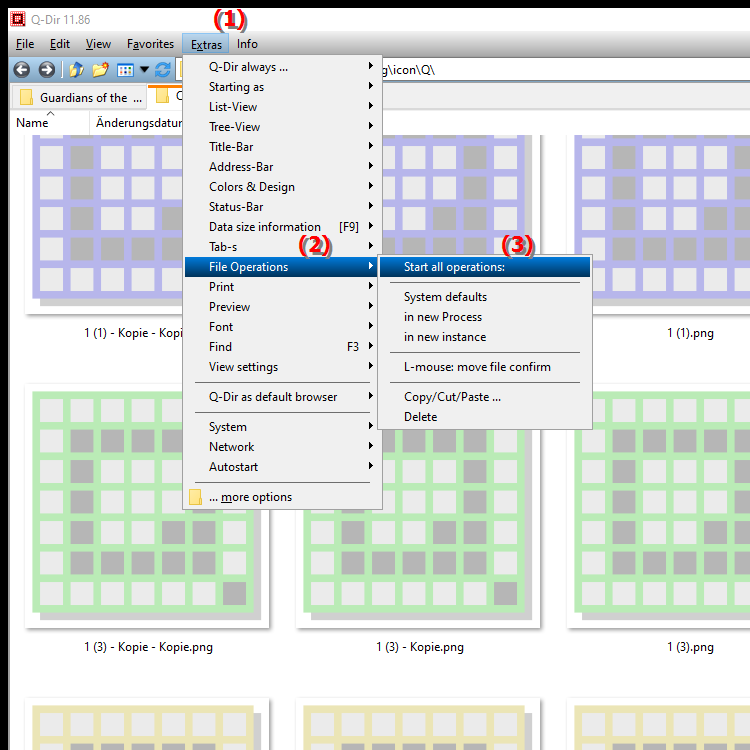The height and width of the screenshot is (750, 750).
Task: Open Data size information submenu
Action: pyautogui.click(x=283, y=227)
